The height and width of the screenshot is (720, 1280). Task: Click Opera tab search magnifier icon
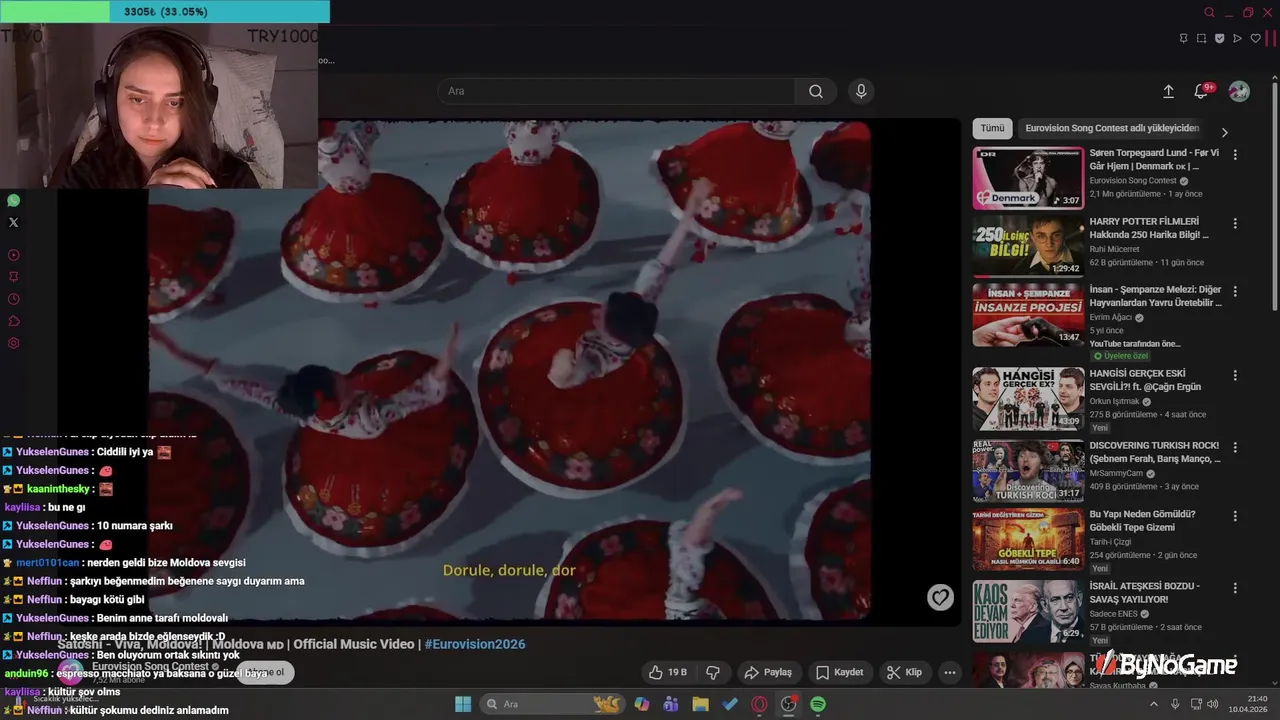(x=1209, y=13)
